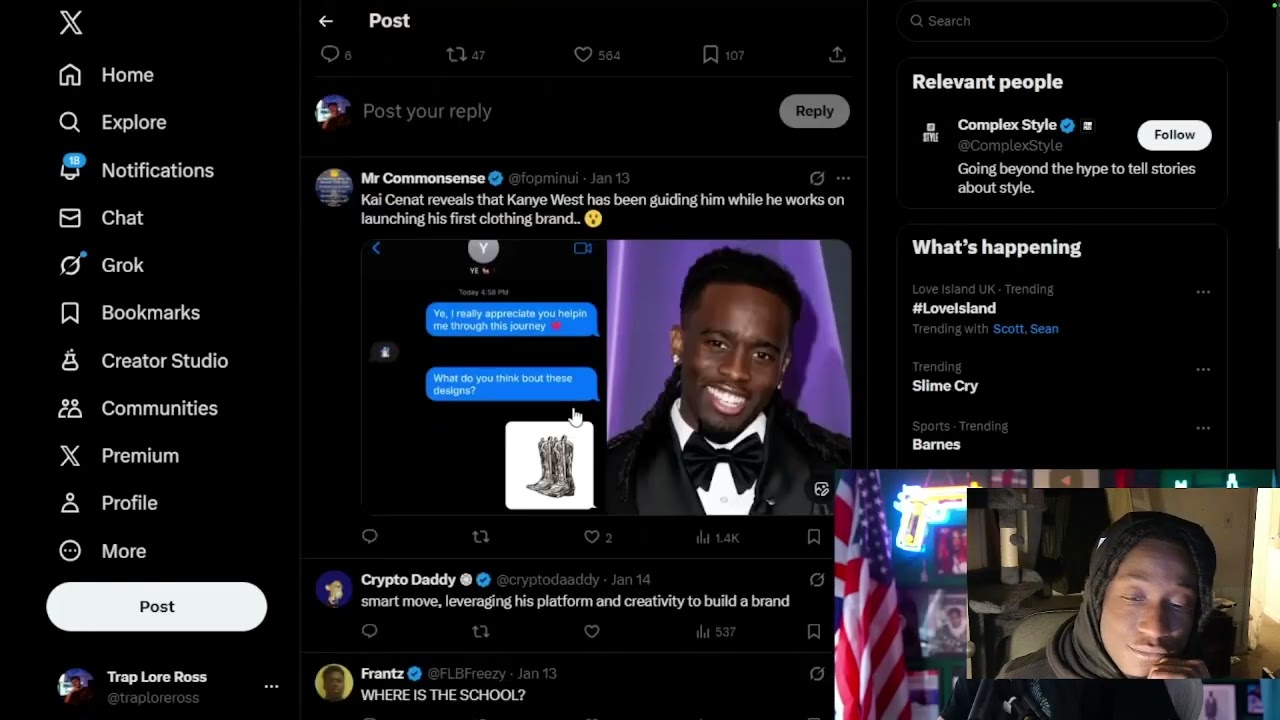View analytics showing 537 views

tap(715, 631)
